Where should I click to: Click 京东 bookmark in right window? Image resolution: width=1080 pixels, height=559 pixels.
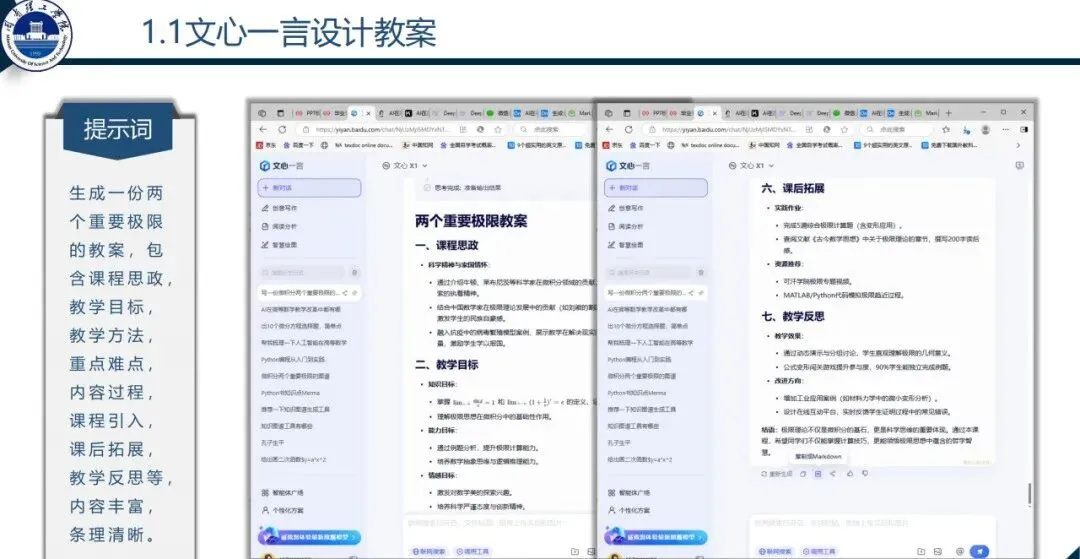pos(612,145)
